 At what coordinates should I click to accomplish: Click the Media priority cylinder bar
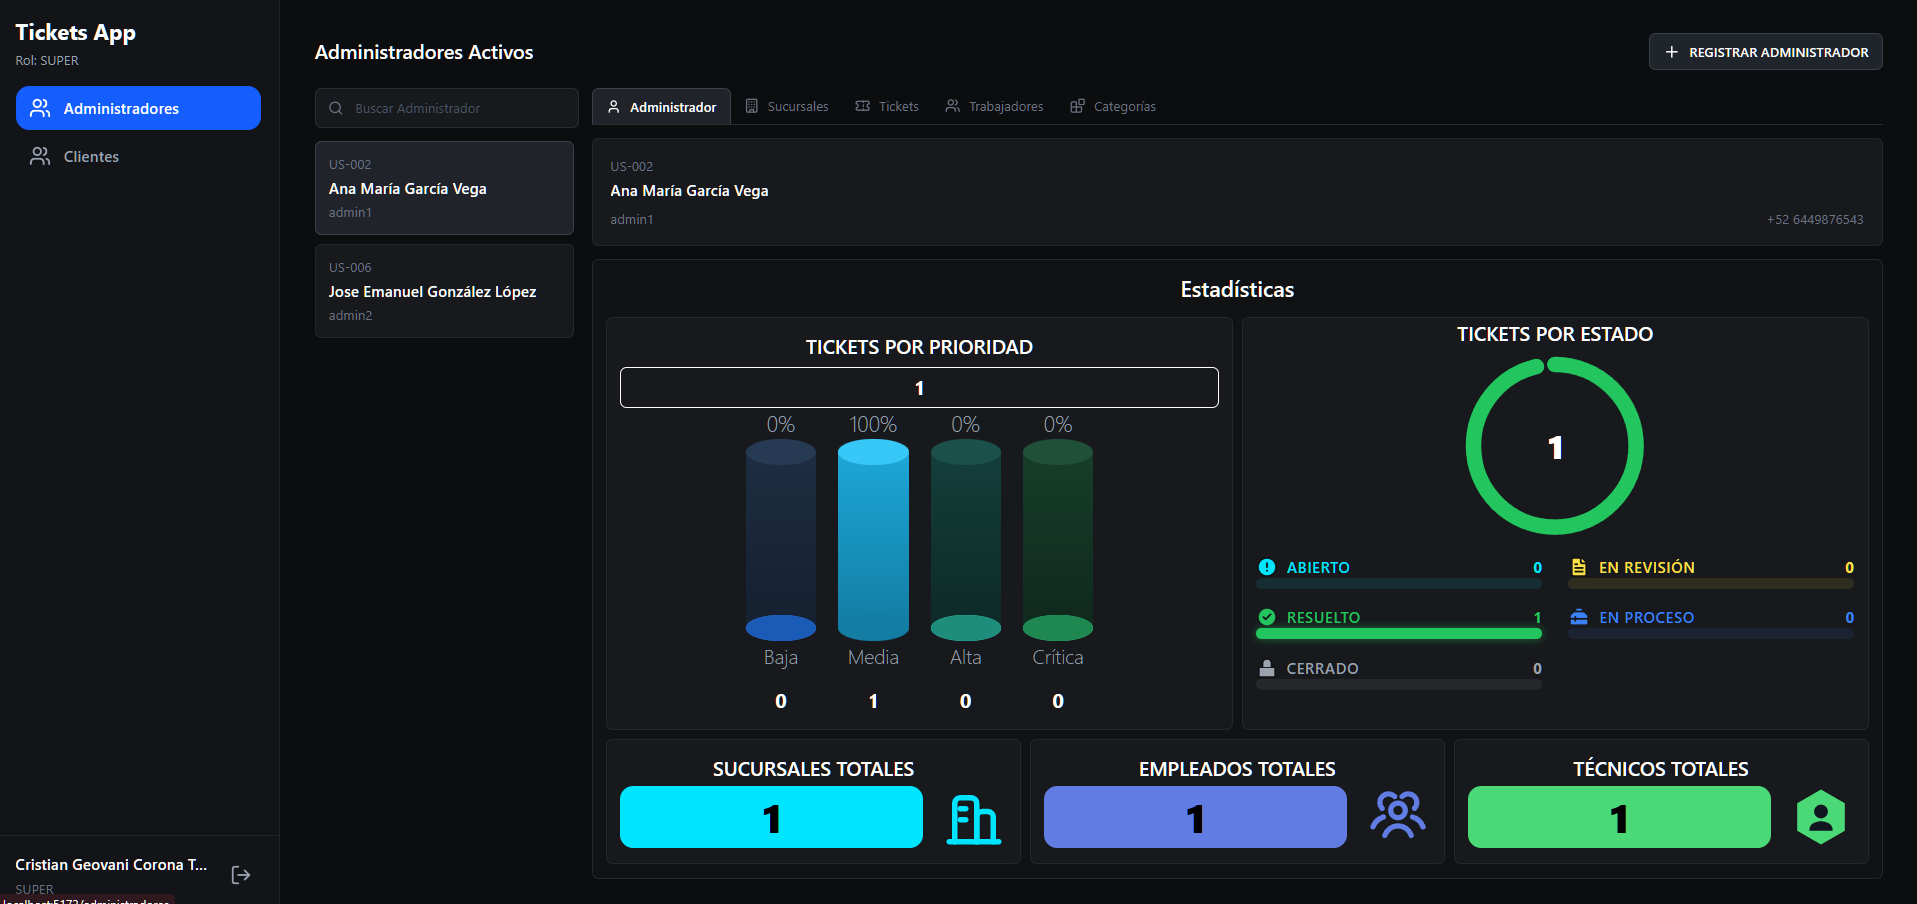point(873,540)
